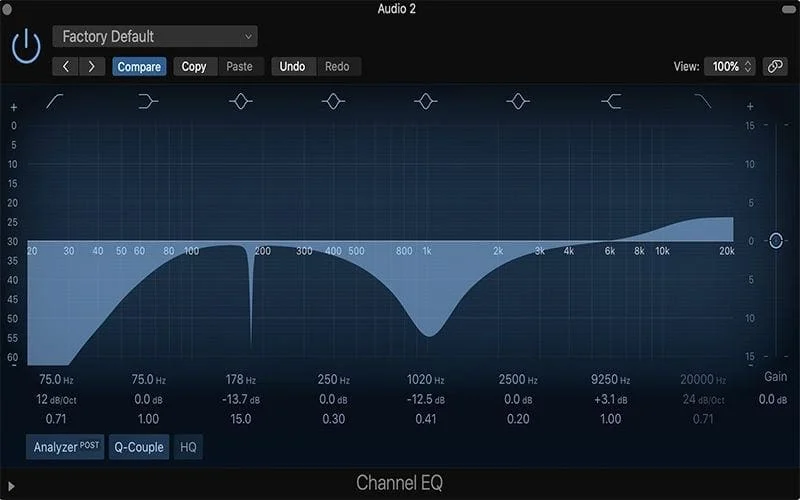Screen dimensions: 800x500
Task: Click the 12 dB/Oct slope value
Action: click(56, 399)
